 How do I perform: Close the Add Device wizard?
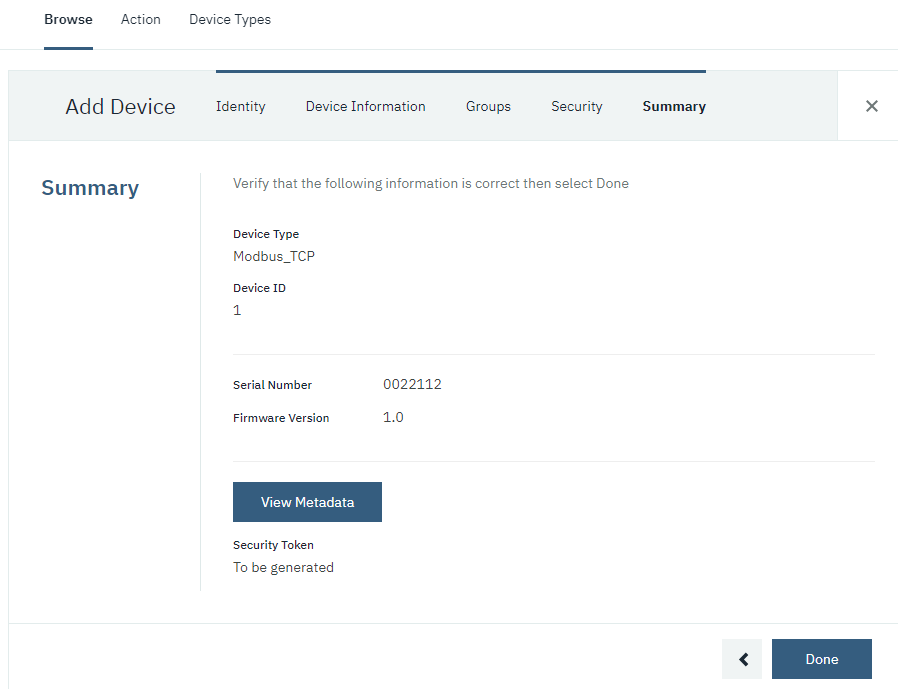(871, 105)
